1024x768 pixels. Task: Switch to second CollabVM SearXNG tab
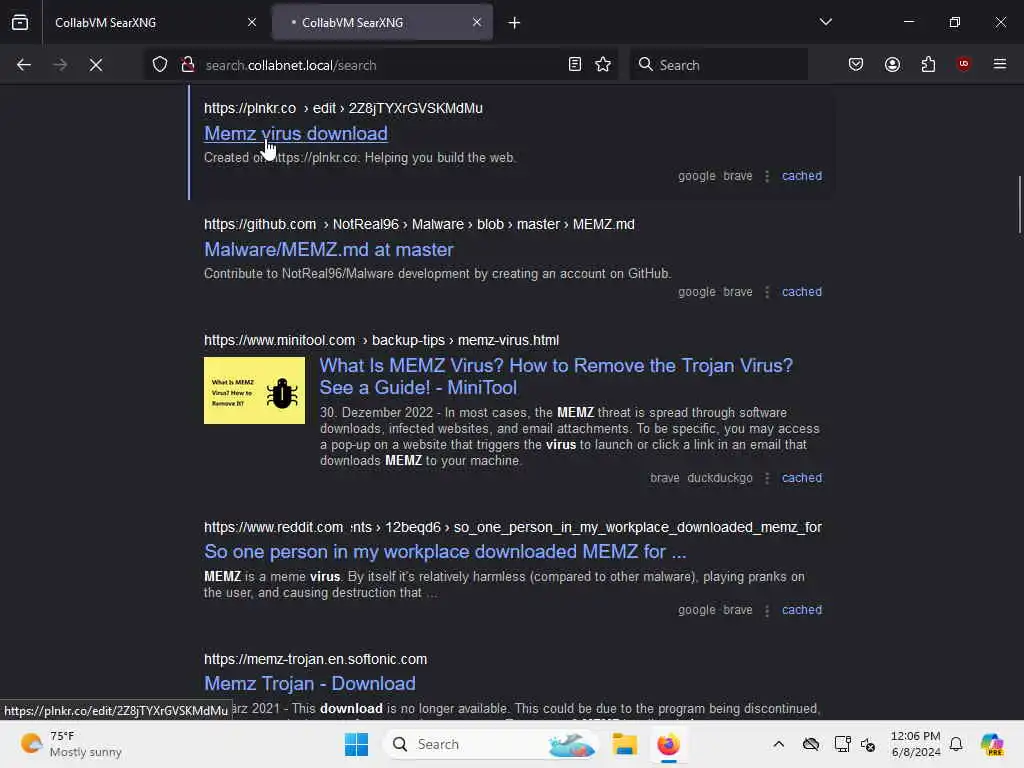pos(383,22)
